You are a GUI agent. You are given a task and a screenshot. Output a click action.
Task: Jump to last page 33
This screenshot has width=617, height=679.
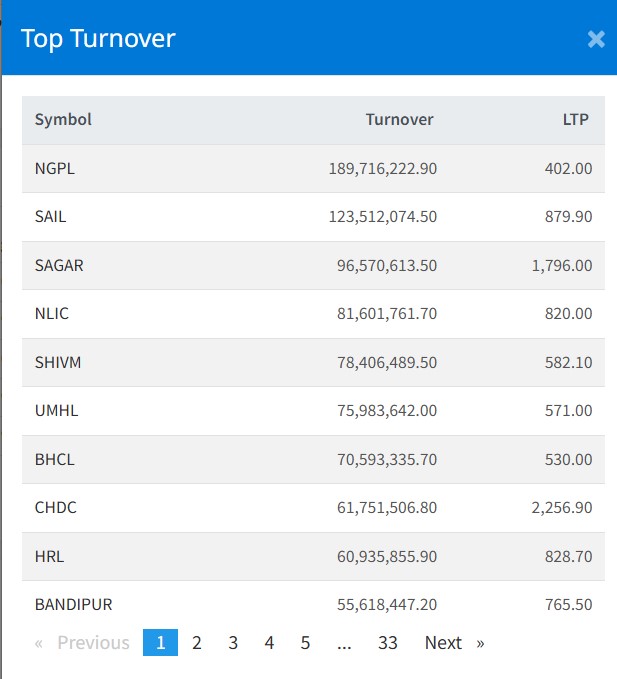[388, 643]
